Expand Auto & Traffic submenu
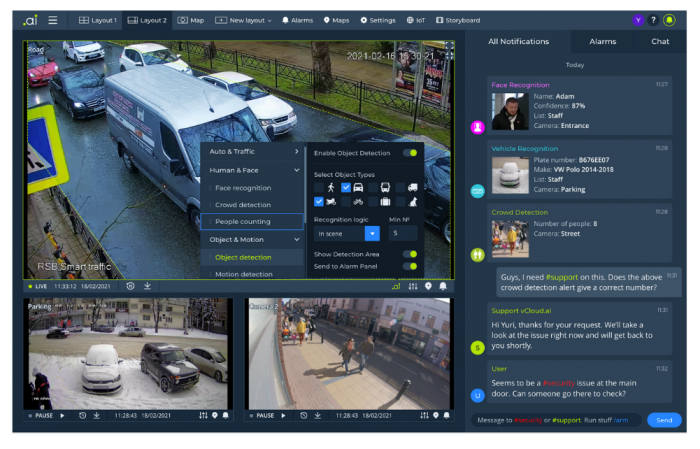 click(x=252, y=152)
